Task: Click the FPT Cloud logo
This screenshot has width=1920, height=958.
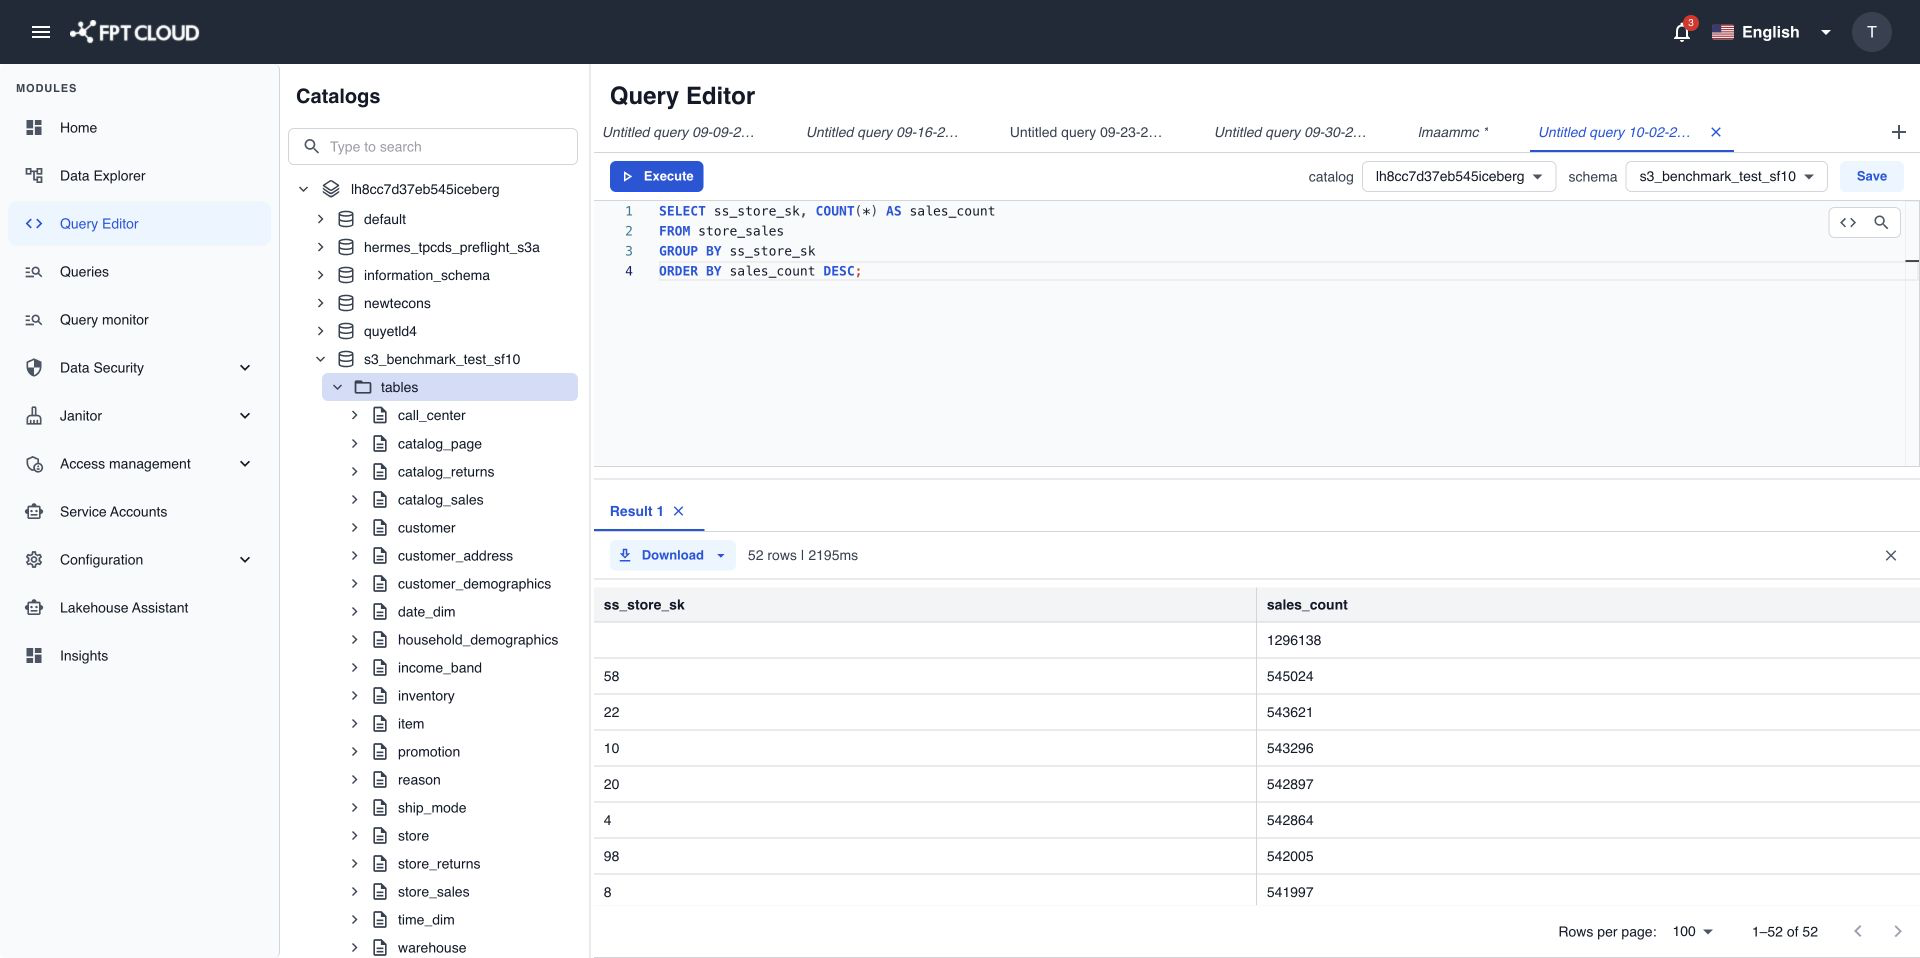Action: point(134,32)
